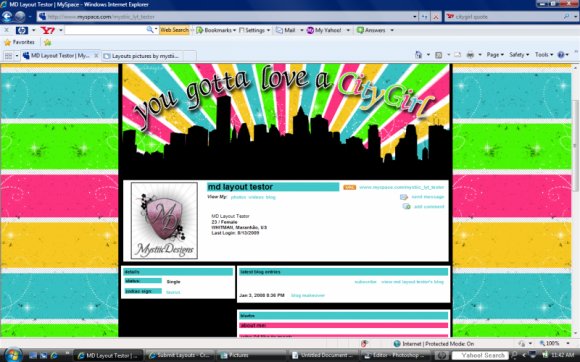Open the Tools dropdown menu
The width and height of the screenshot is (580, 362).
[x=544, y=55]
